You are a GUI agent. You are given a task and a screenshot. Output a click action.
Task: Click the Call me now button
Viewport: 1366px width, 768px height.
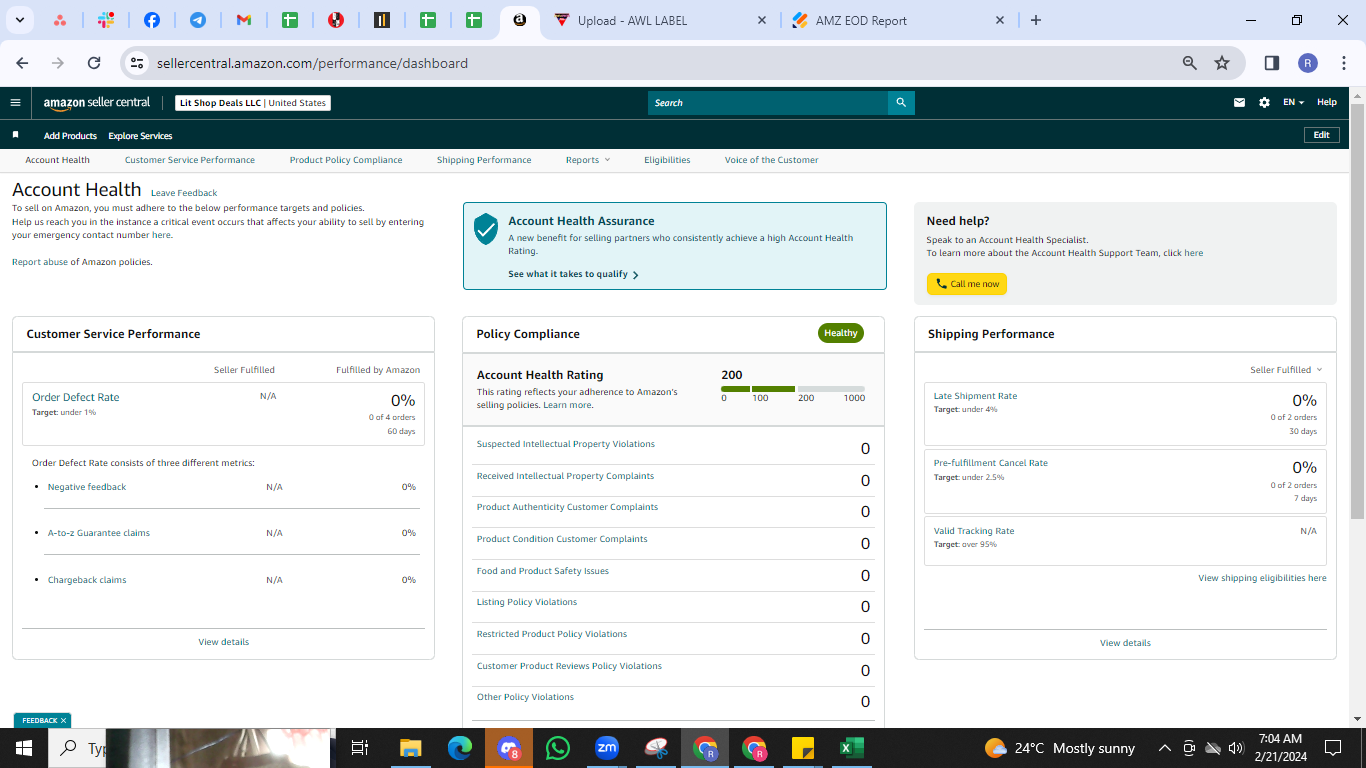(x=967, y=284)
